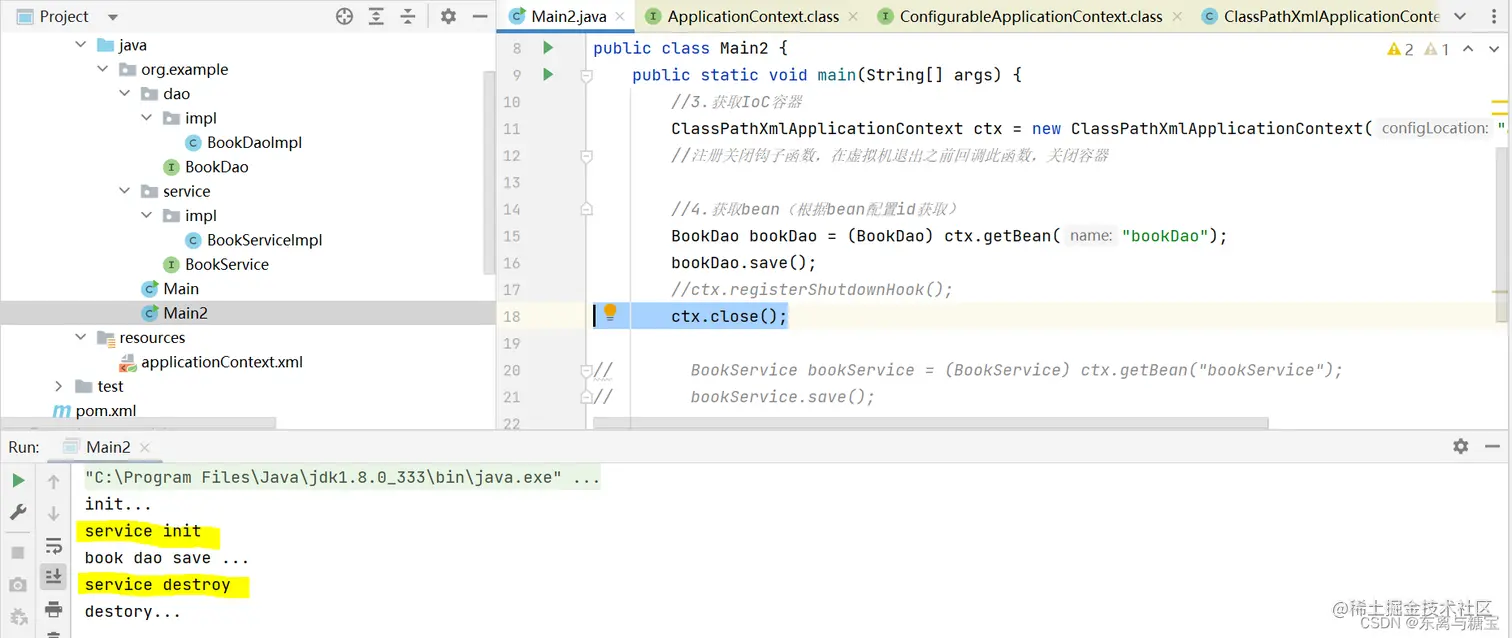Viewport: 1512px width, 638px height.
Task: Select pom.xml in project tree
Action: (106, 410)
